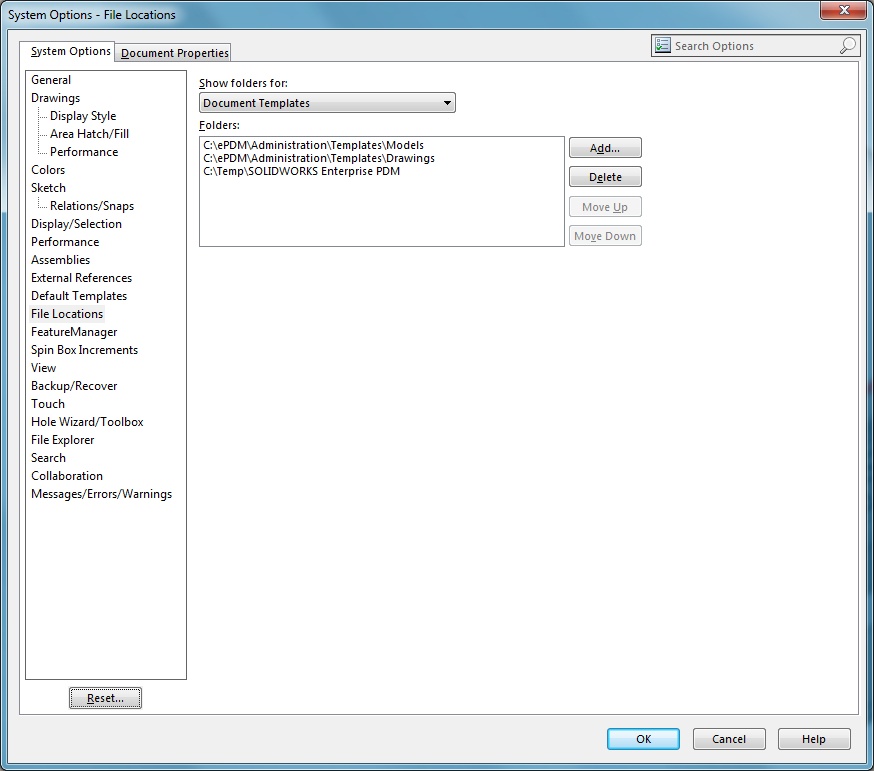The image size is (874, 771).
Task: Select Backup/Recover category
Action: point(74,386)
